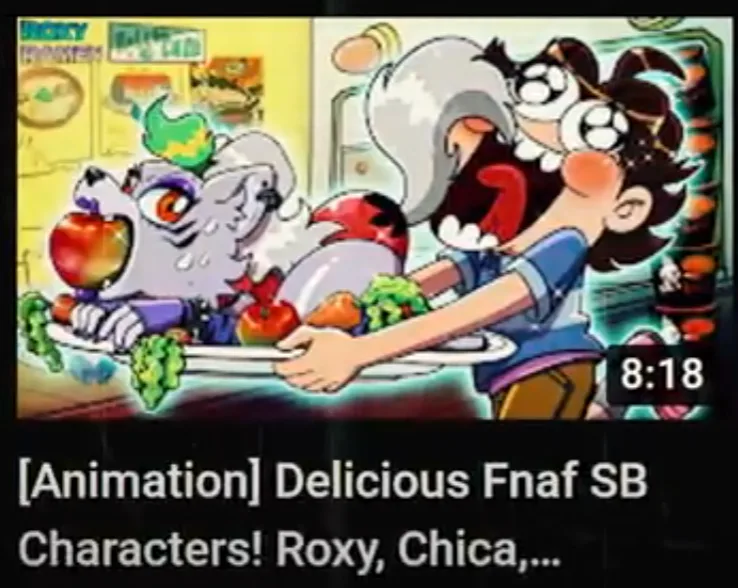Click the 8:18 duration badge

coord(661,374)
